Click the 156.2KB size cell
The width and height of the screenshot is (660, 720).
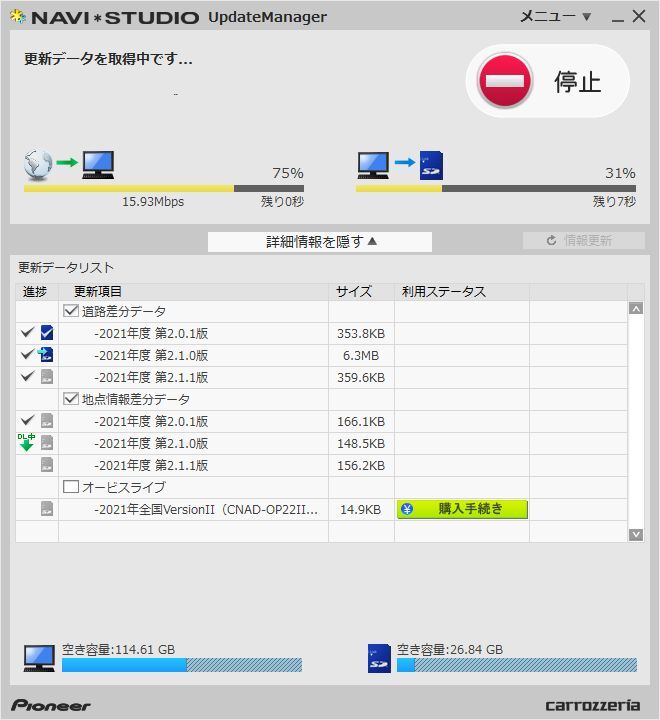click(361, 466)
